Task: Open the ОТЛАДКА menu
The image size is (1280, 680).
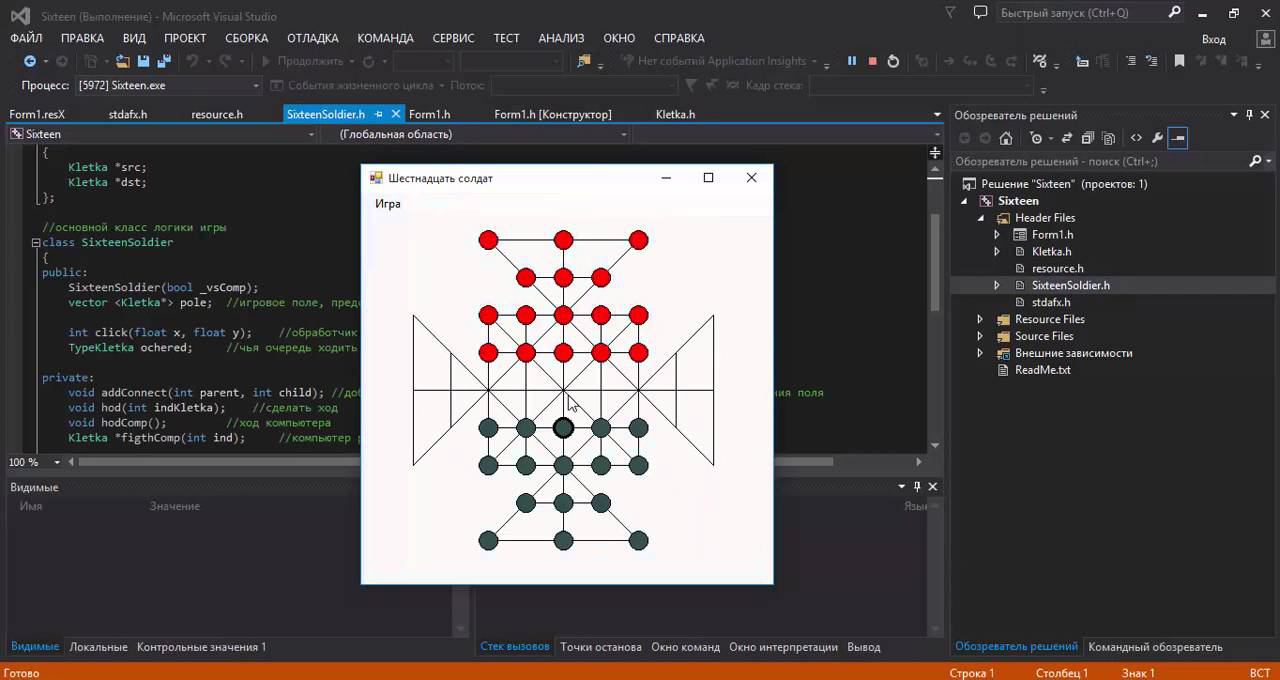Action: (x=312, y=38)
